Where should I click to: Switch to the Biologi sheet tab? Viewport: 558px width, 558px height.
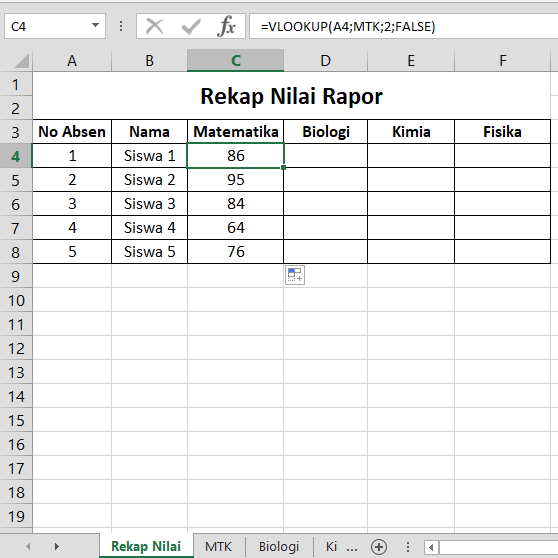pyautogui.click(x=279, y=547)
